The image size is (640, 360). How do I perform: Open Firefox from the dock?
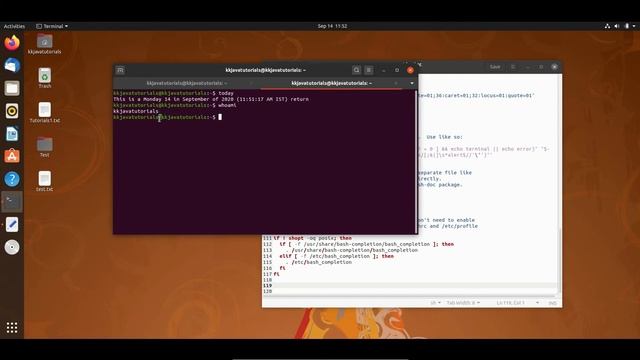tap(12, 42)
